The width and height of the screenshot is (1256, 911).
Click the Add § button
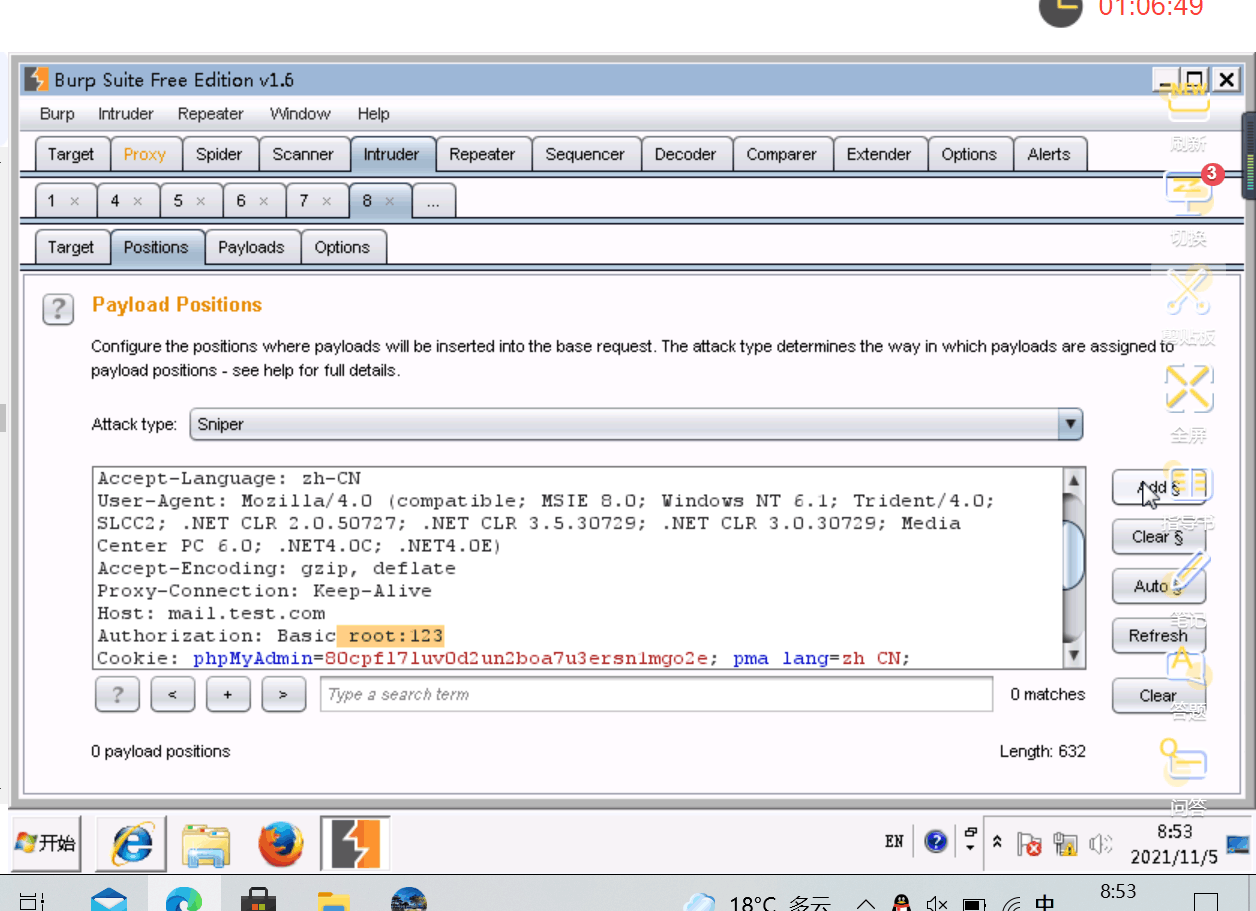coord(1159,488)
